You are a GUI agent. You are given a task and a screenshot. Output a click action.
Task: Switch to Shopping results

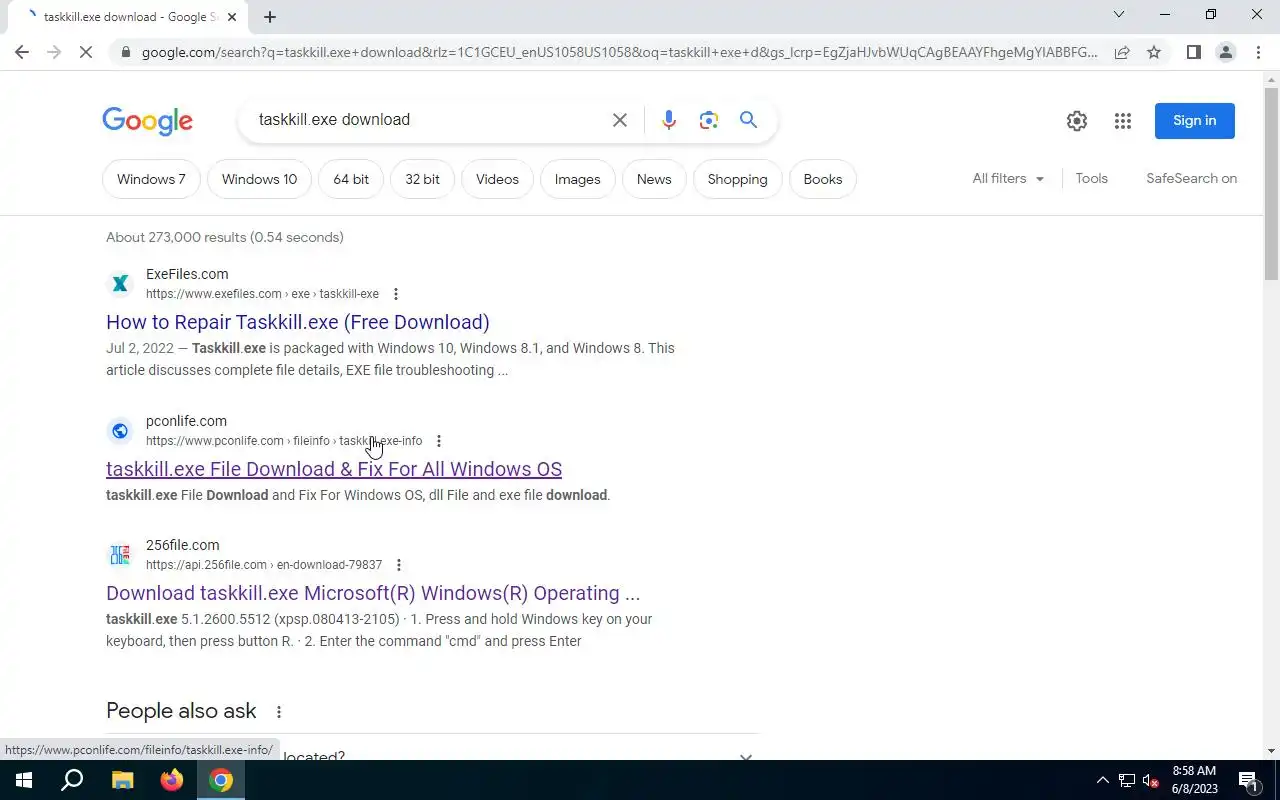point(738,180)
